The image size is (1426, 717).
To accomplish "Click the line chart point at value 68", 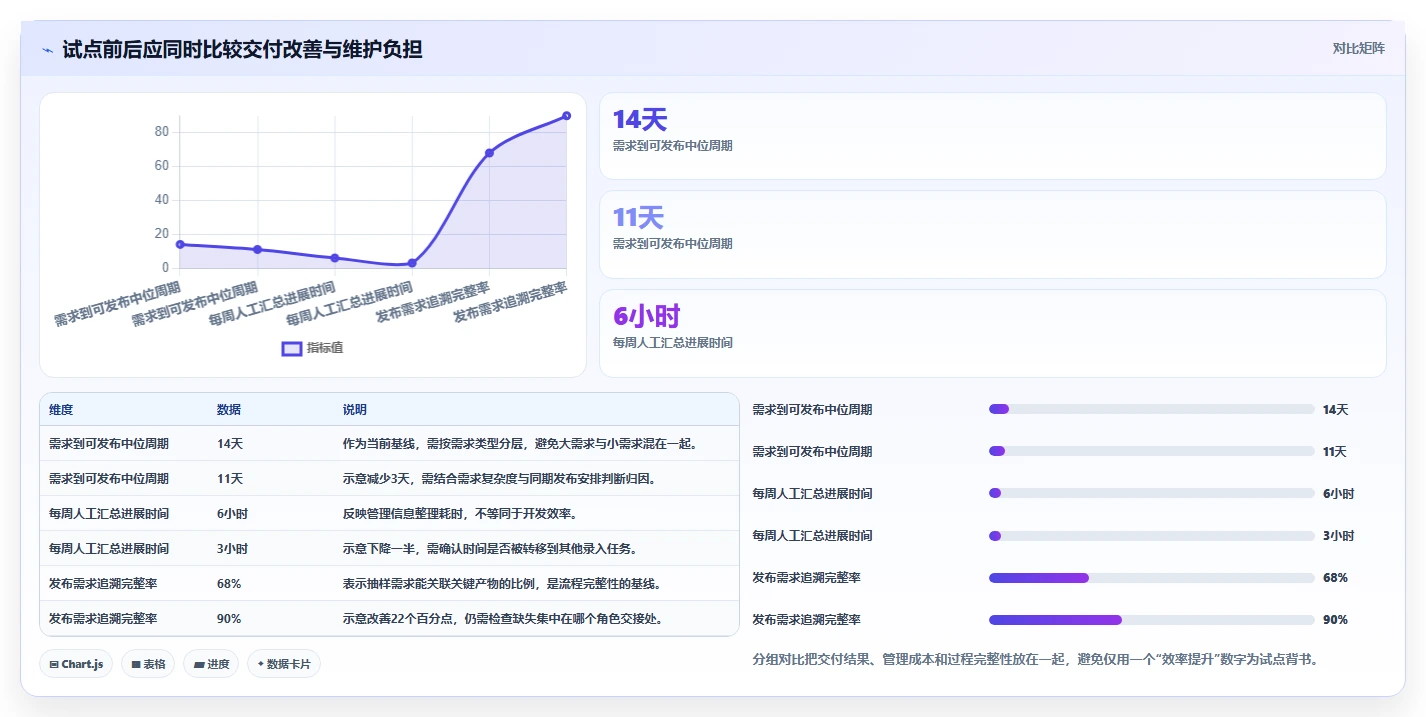I will [x=489, y=153].
